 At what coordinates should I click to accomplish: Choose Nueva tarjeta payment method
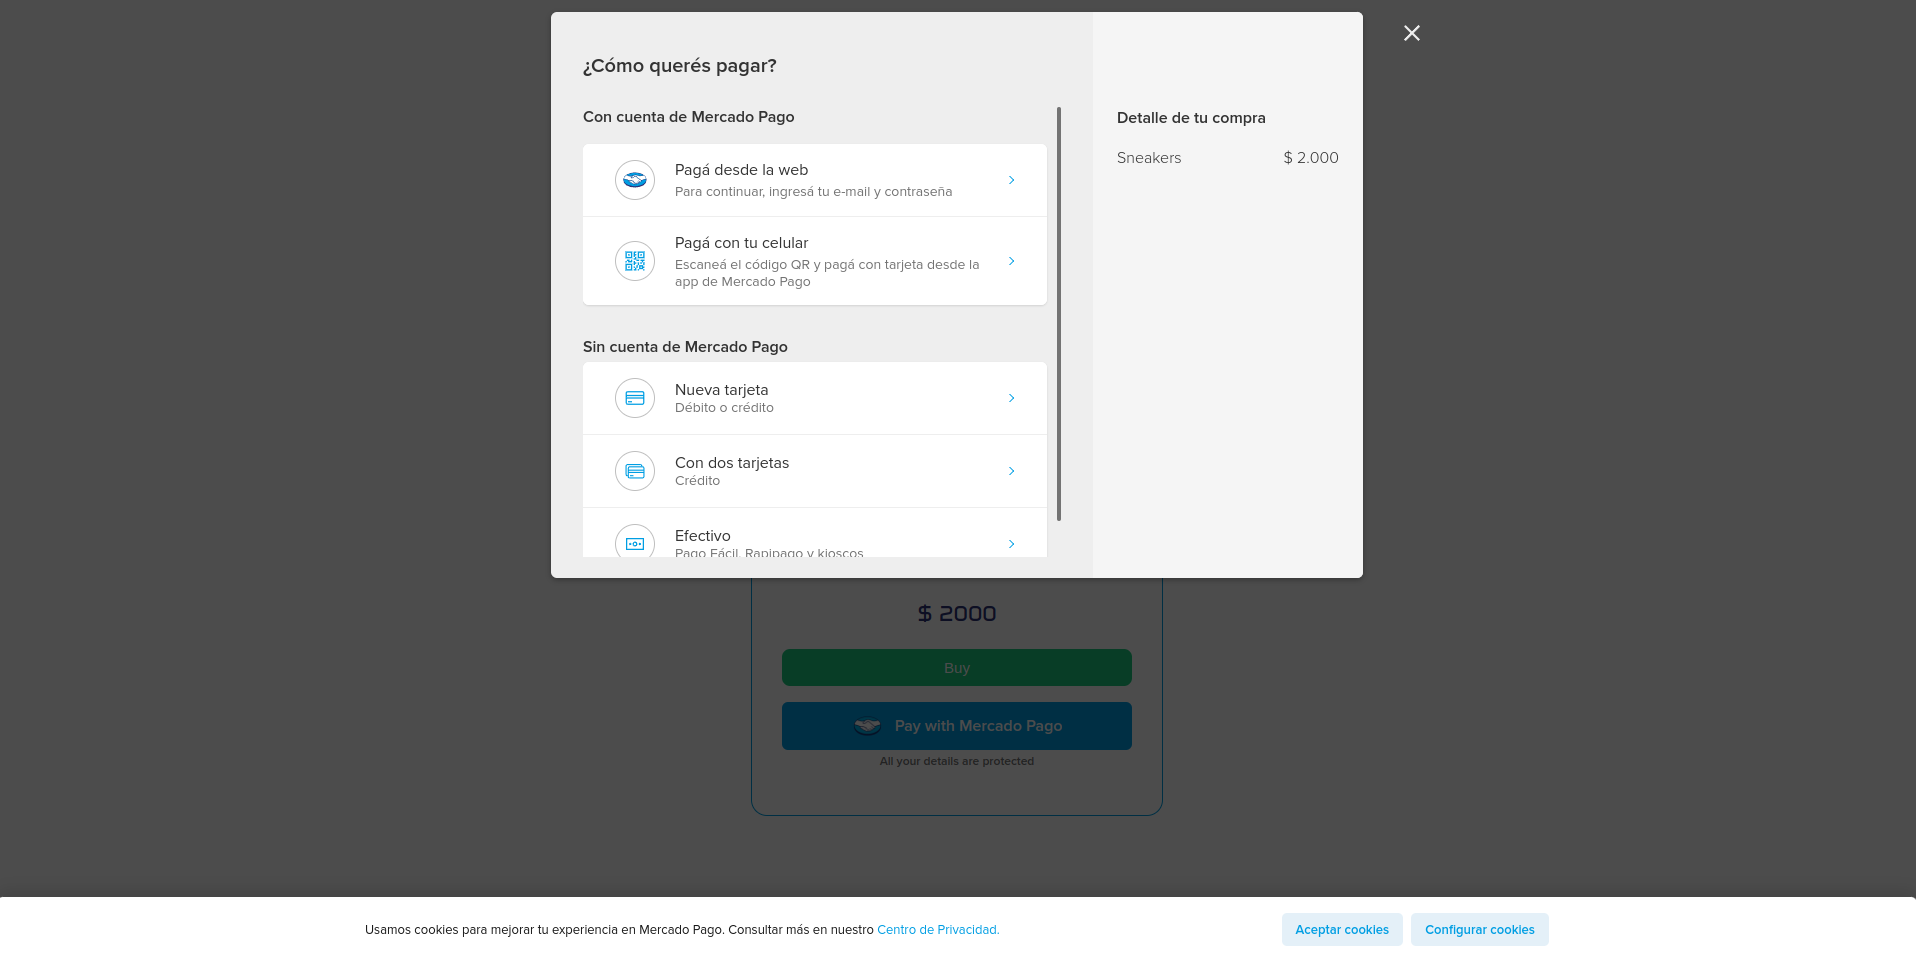[x=815, y=398]
